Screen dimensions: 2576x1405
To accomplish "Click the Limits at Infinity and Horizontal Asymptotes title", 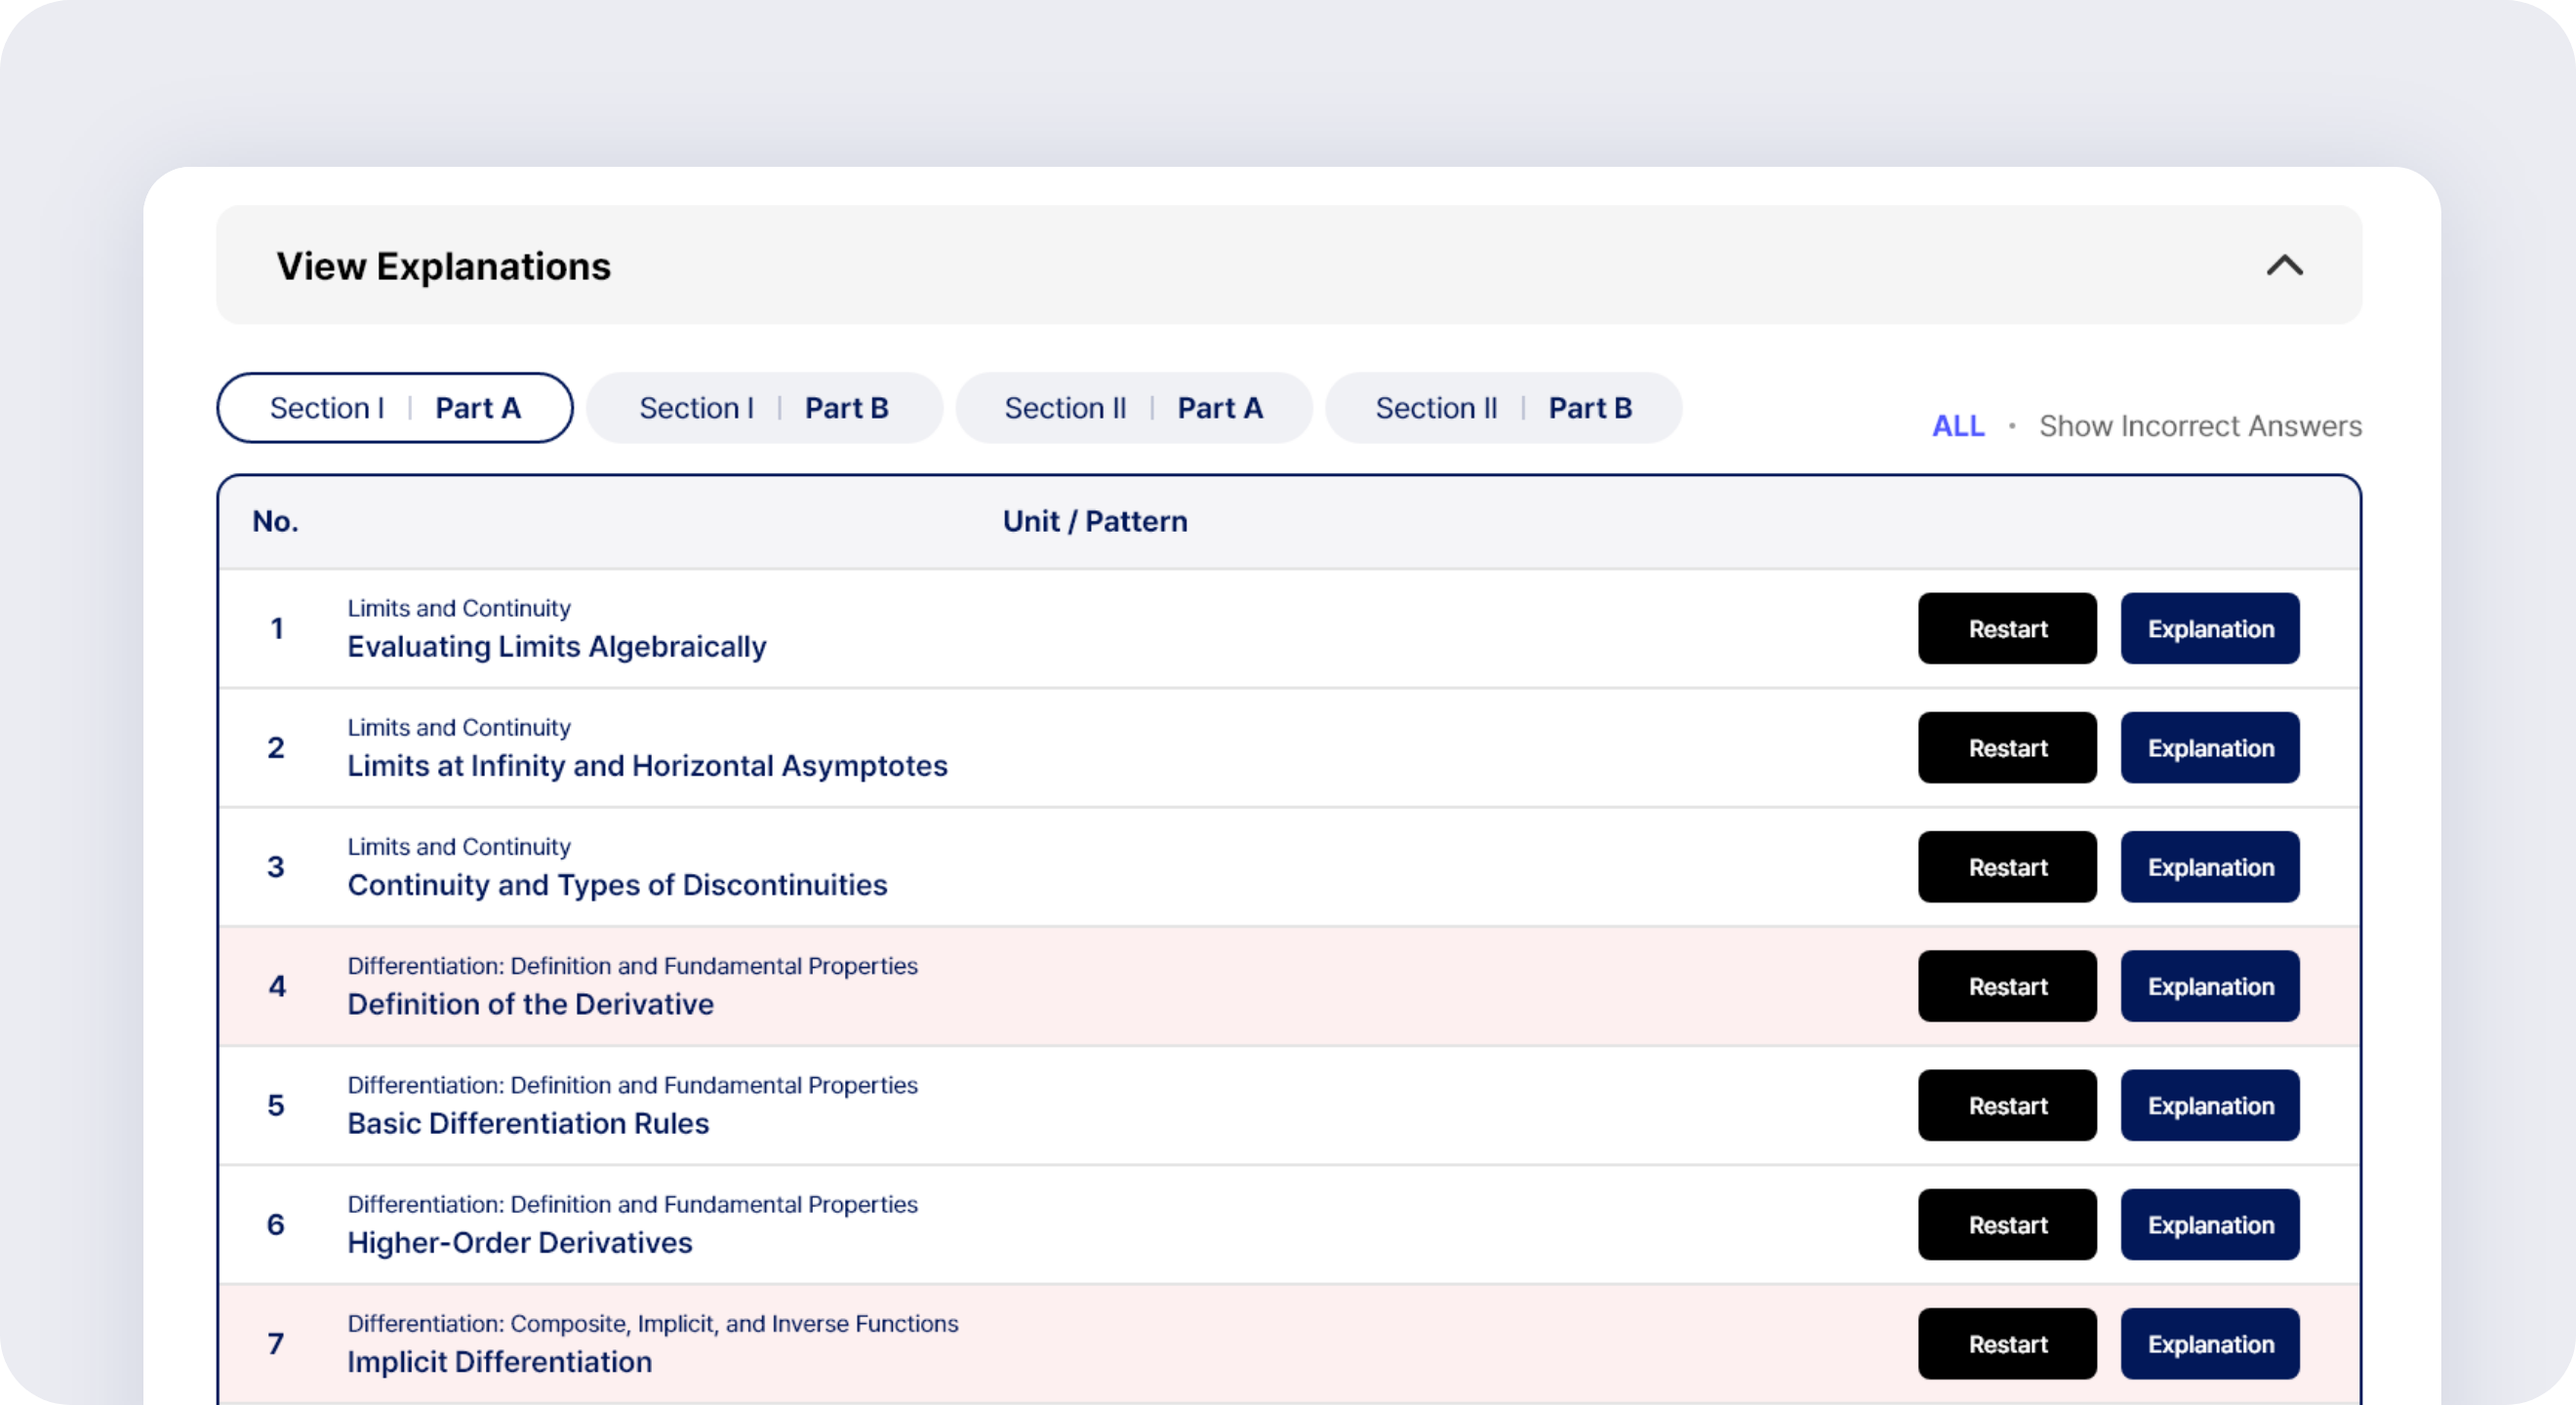I will click(647, 766).
